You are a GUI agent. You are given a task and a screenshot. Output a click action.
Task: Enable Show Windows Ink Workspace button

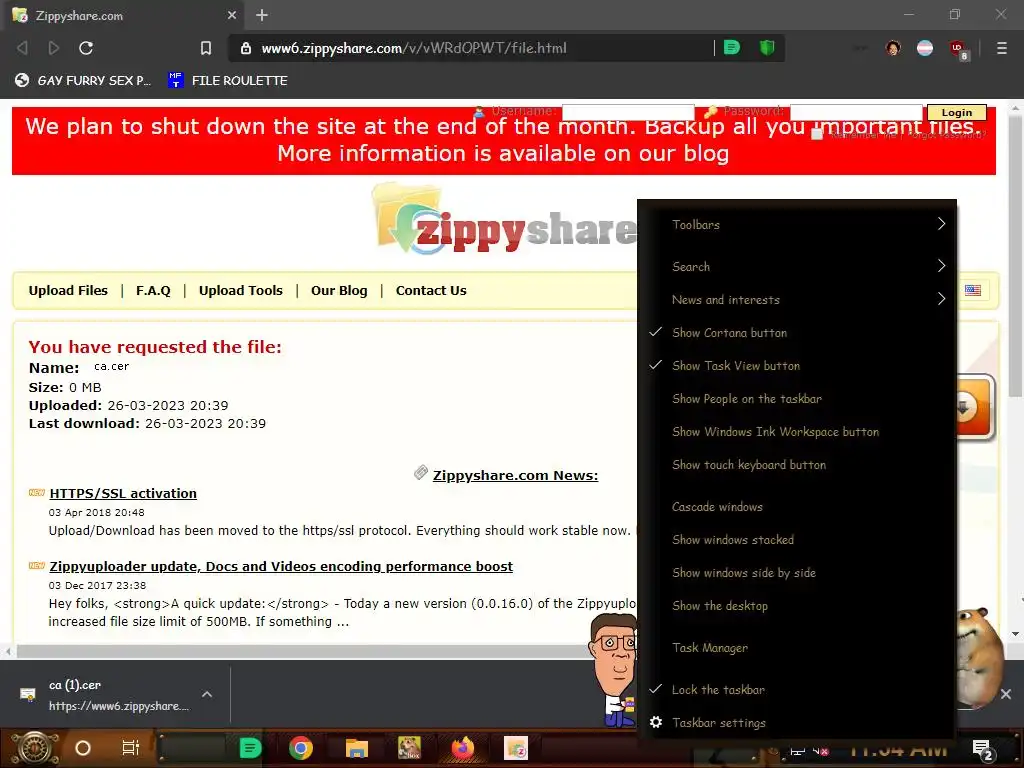click(797, 432)
